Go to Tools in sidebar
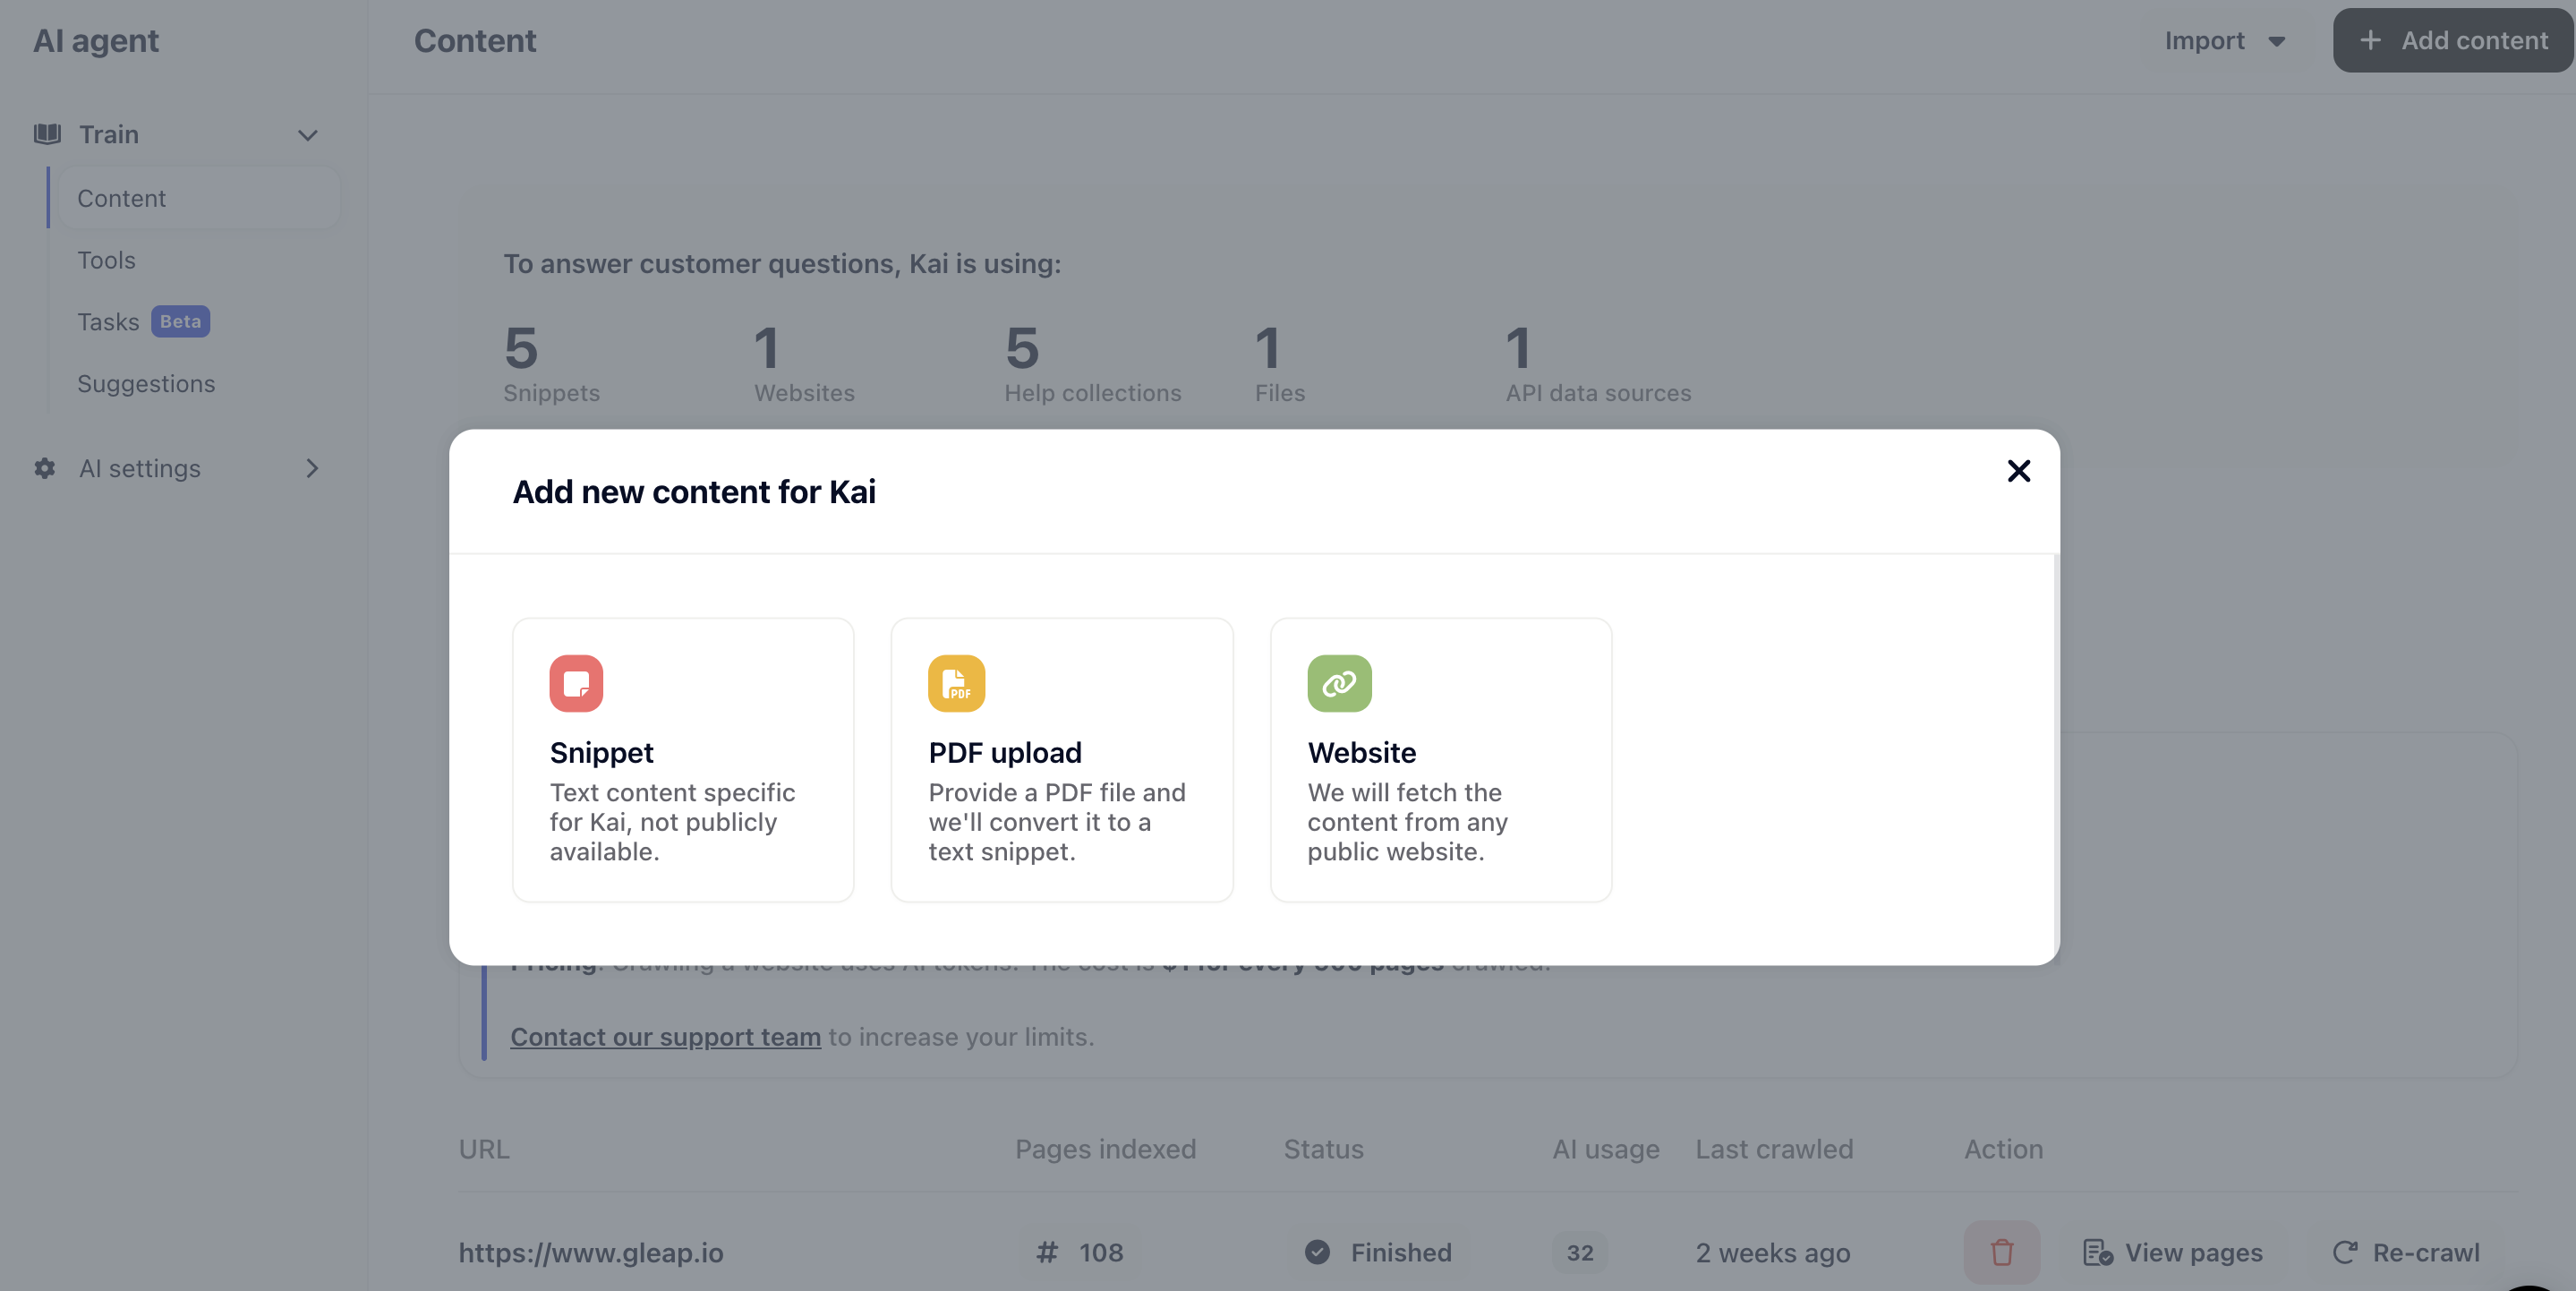The image size is (2576, 1291). click(106, 260)
